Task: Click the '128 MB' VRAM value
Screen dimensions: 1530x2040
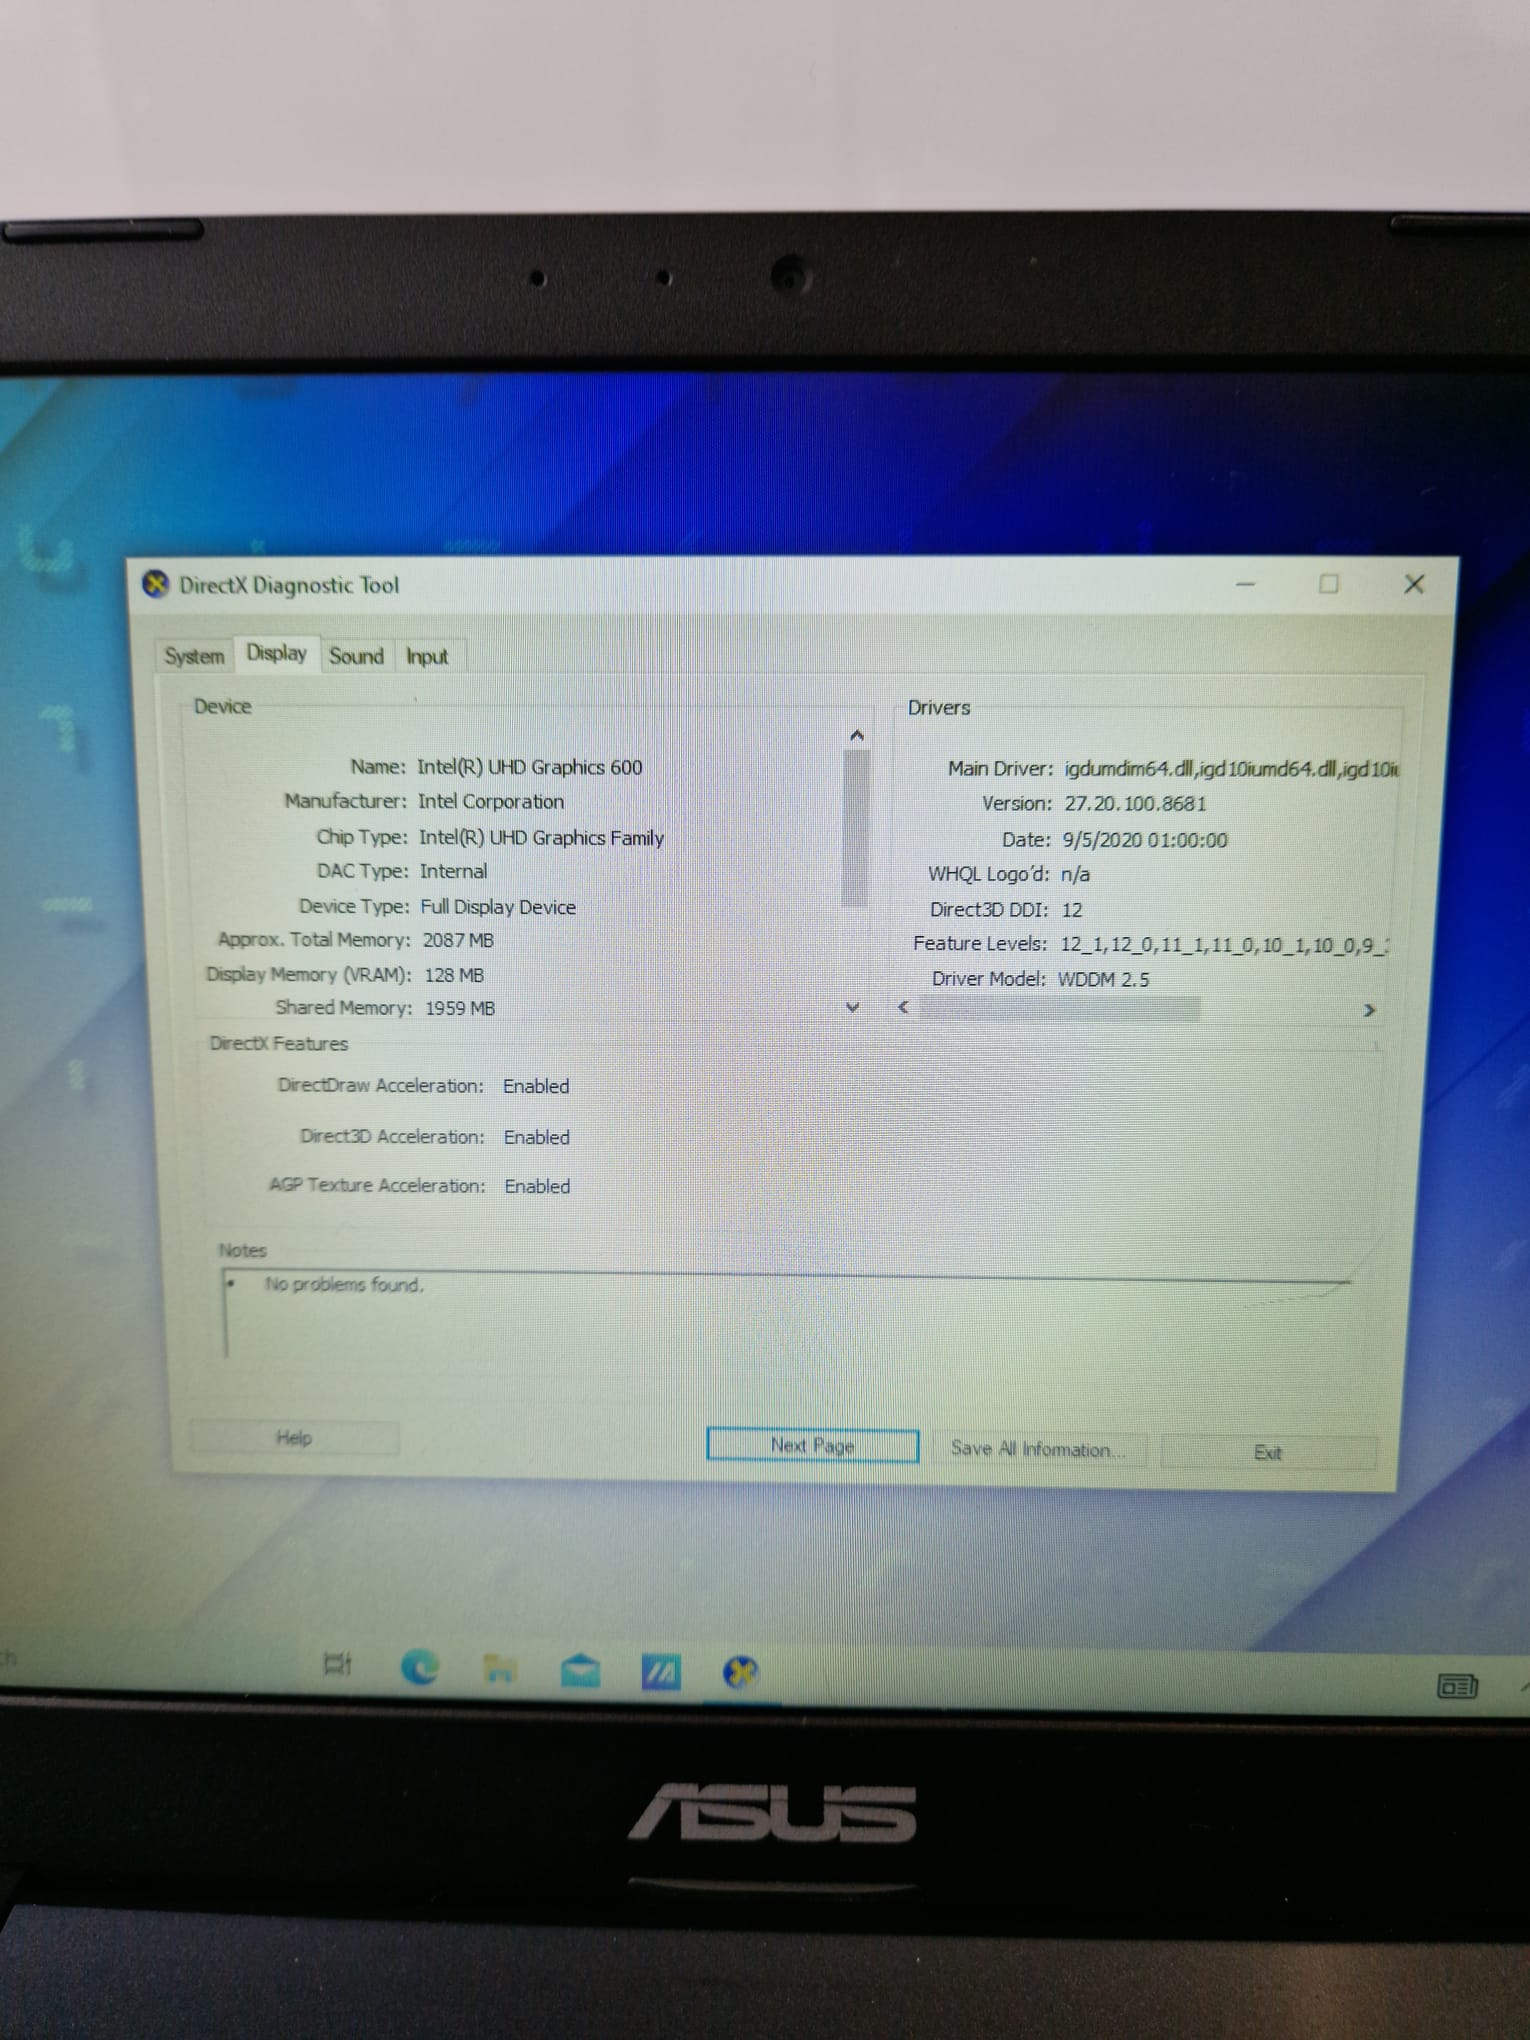Action: (454, 975)
